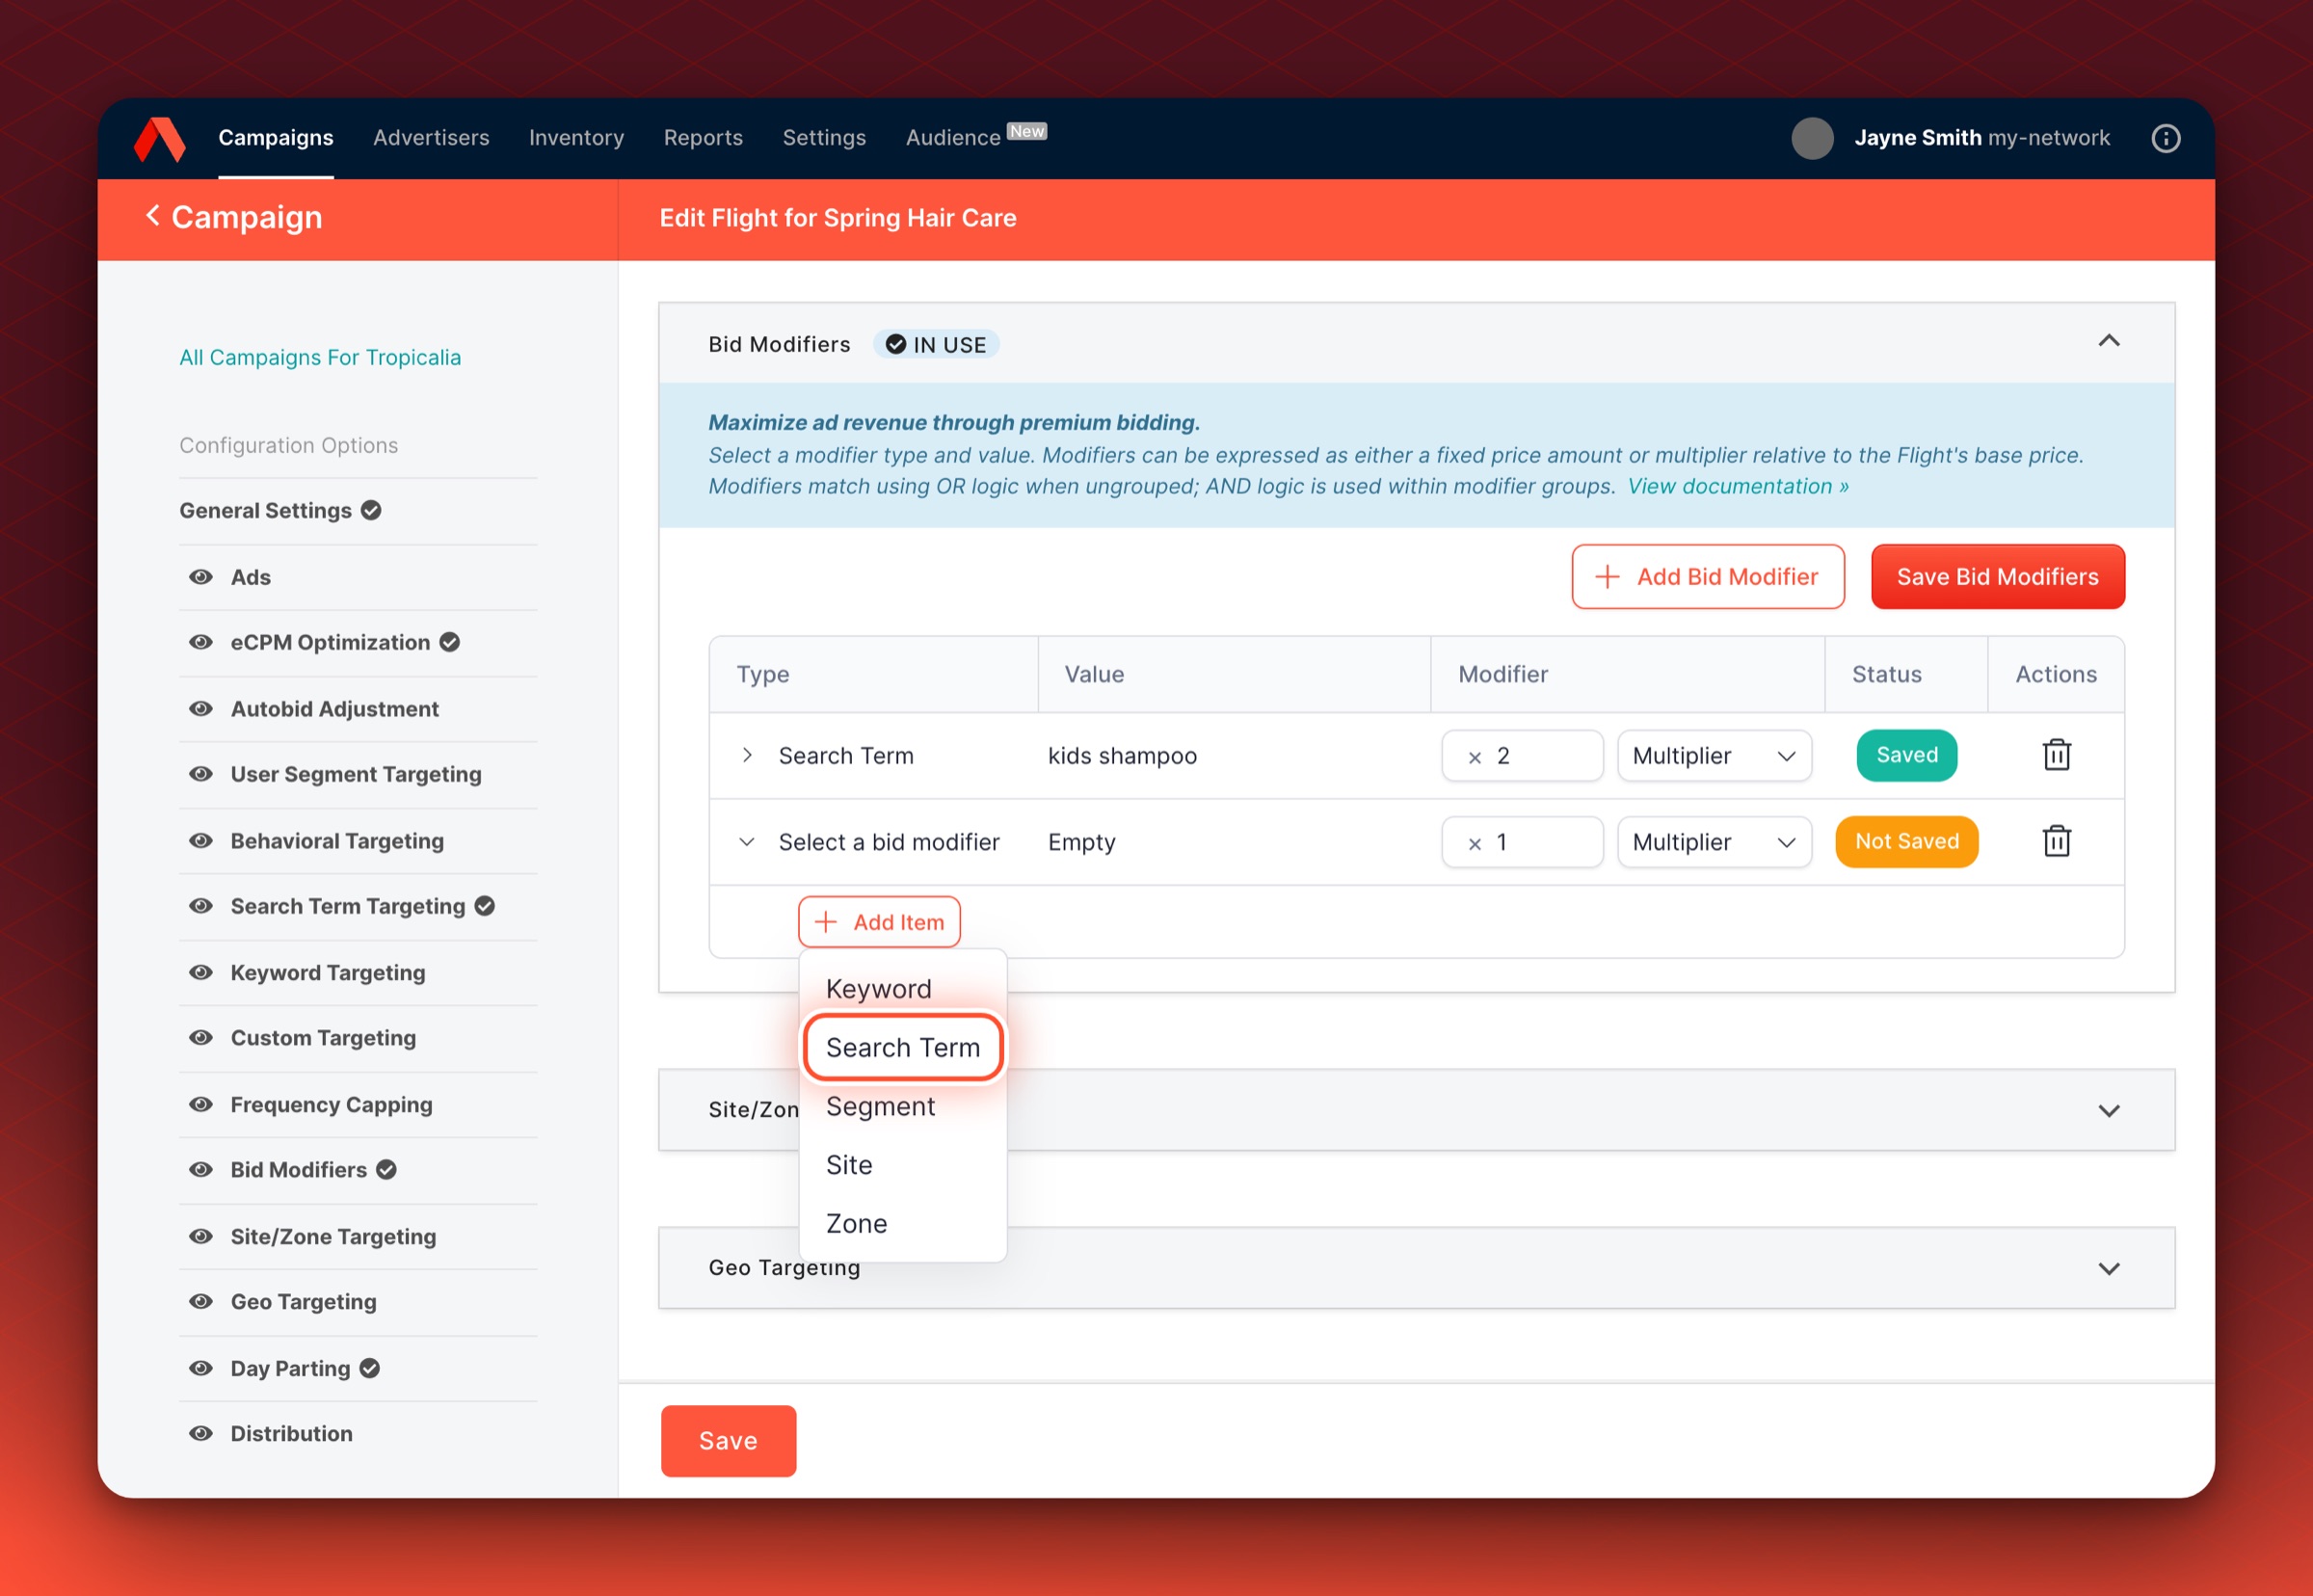Choose Site from the dropdown list
This screenshot has width=2313, height=1596.
pos(849,1165)
